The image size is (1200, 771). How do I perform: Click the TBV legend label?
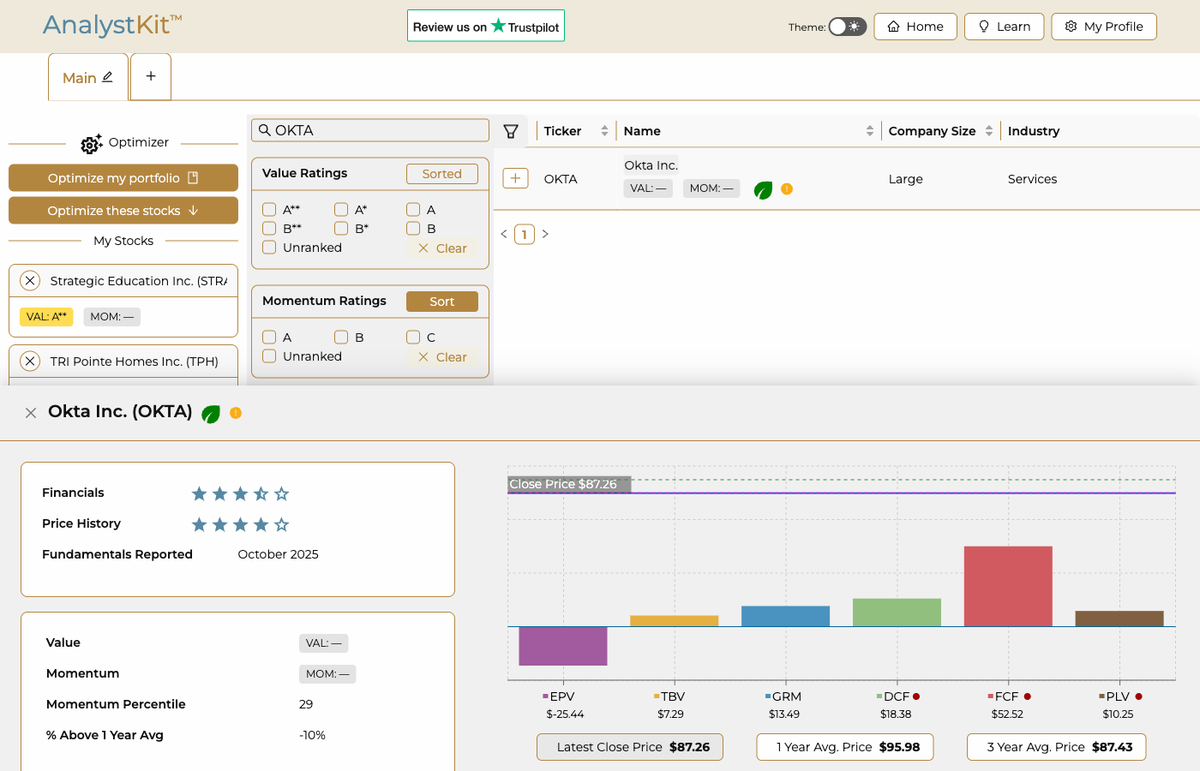point(669,696)
